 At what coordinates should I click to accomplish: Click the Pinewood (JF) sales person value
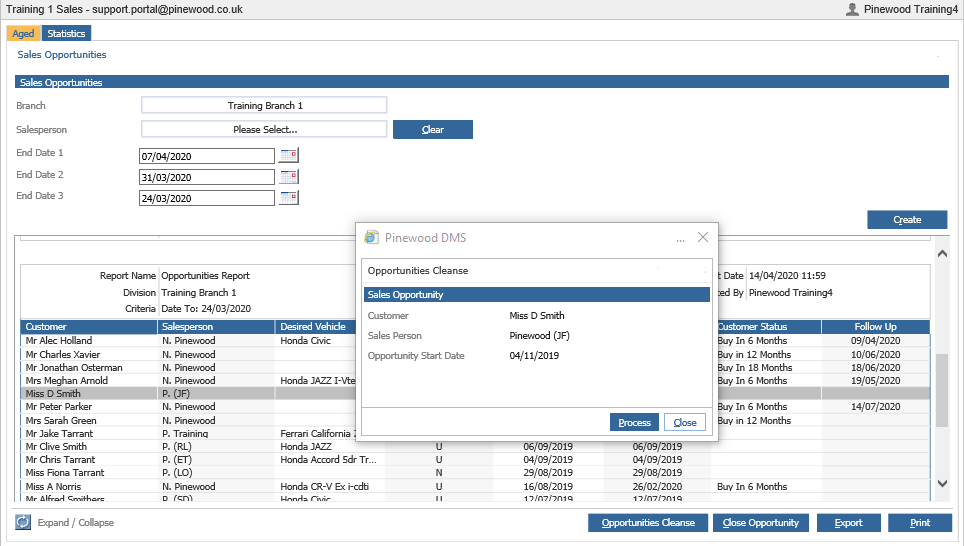tap(539, 336)
